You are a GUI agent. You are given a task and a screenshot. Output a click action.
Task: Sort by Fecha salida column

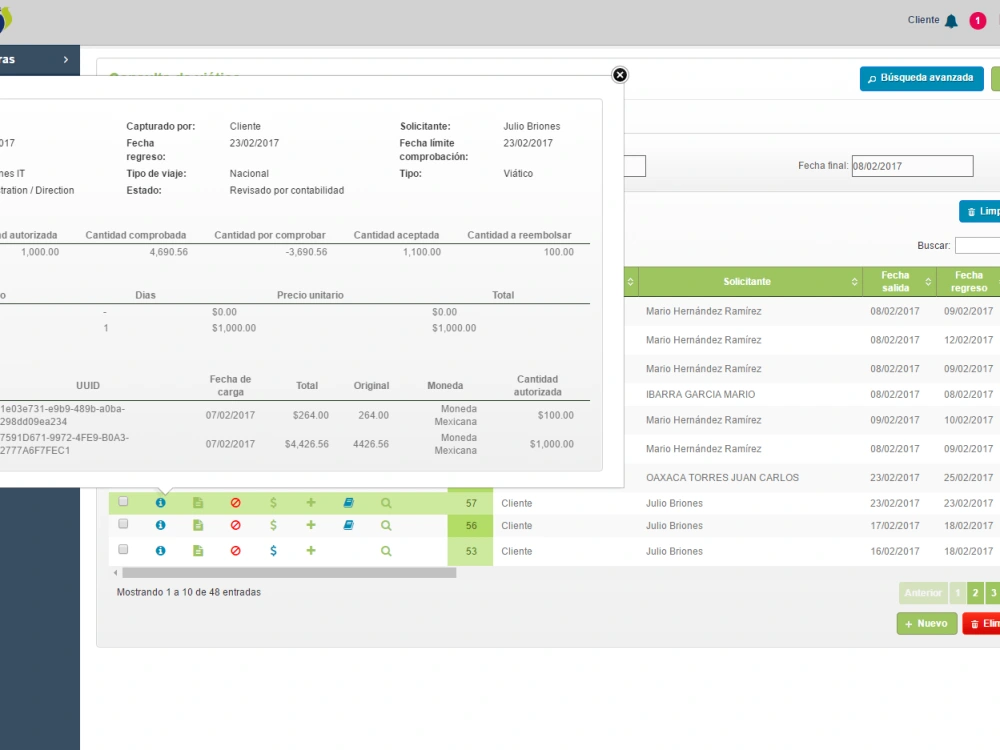tap(899, 281)
